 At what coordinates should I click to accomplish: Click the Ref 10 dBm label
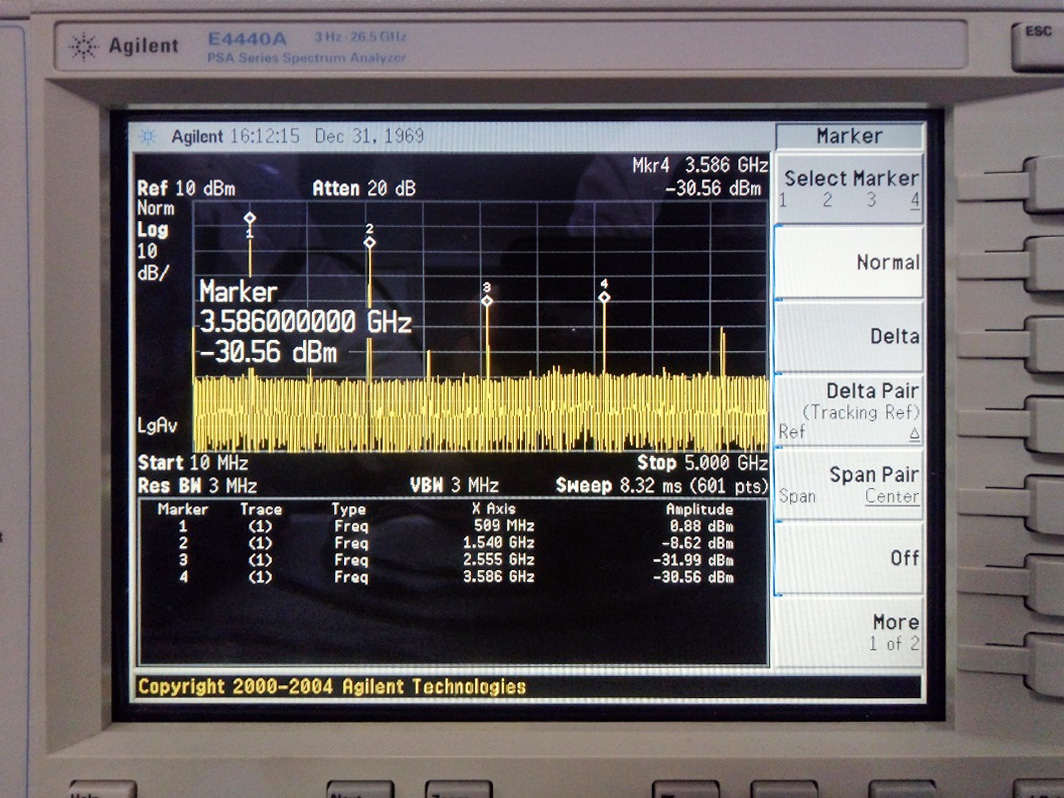click(186, 189)
